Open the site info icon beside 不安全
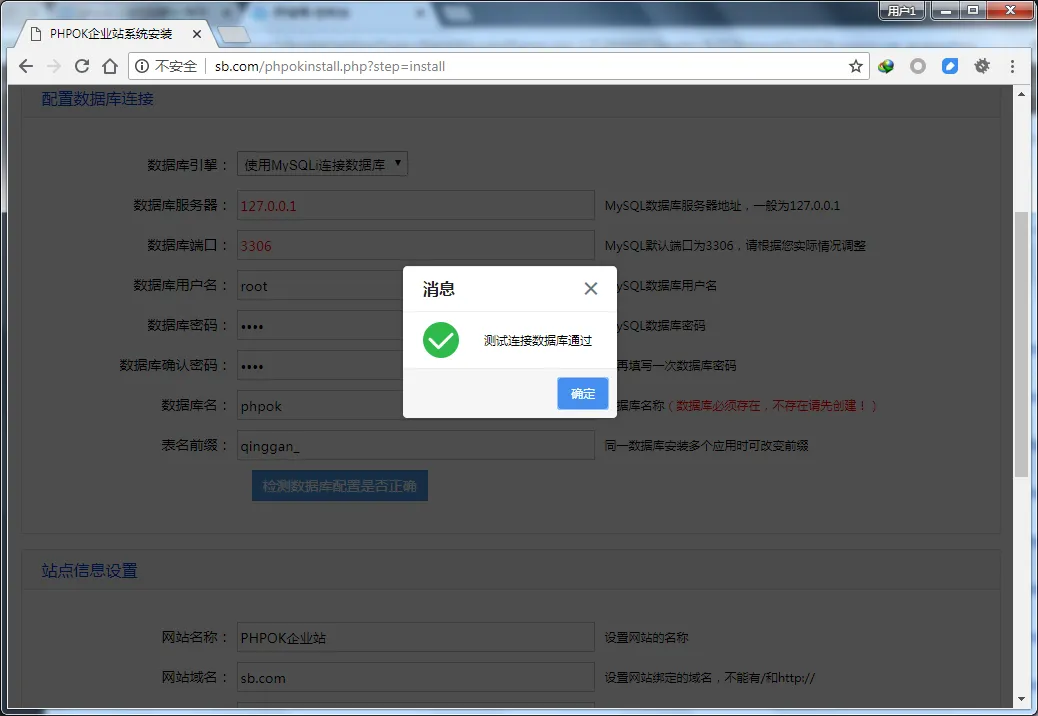Screen dimensions: 1038x716 (142, 66)
